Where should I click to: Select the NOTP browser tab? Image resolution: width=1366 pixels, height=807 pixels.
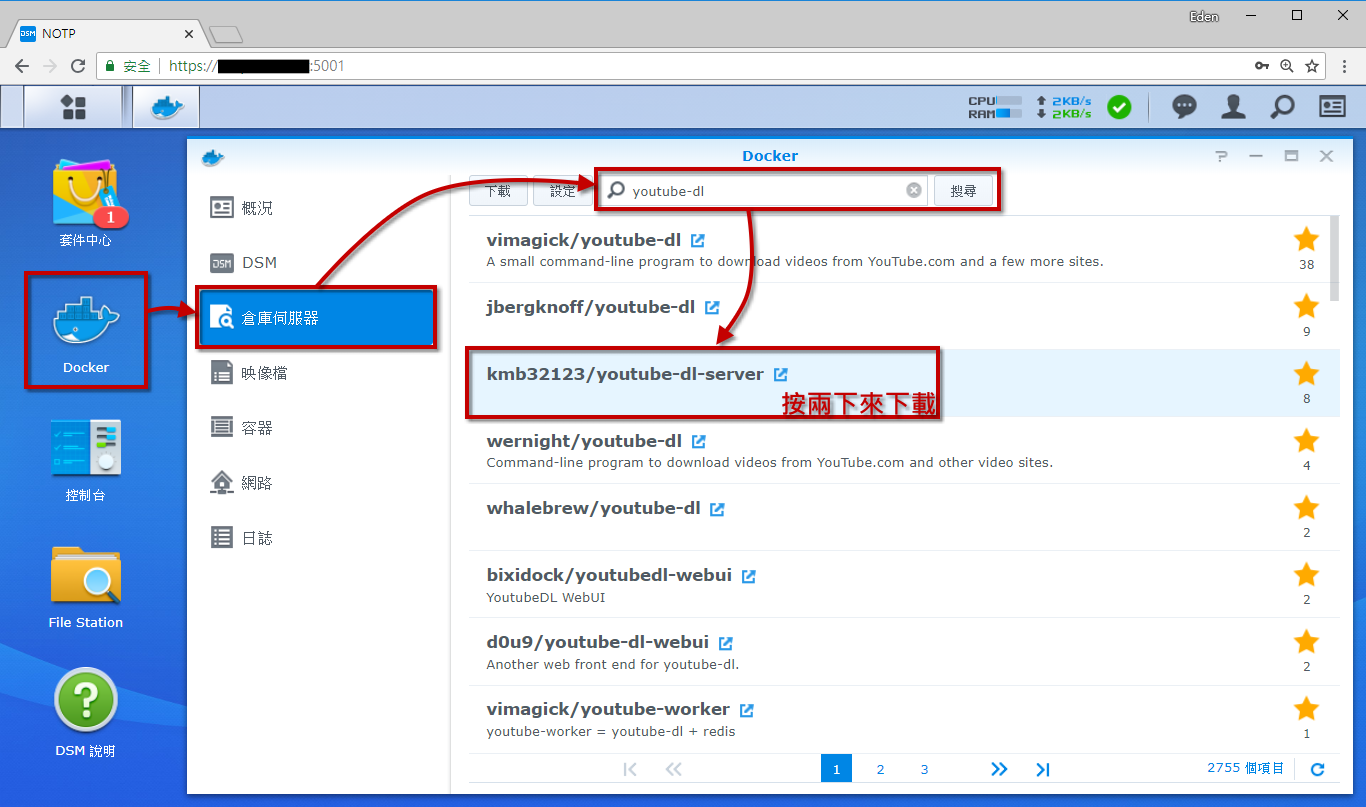point(105,34)
